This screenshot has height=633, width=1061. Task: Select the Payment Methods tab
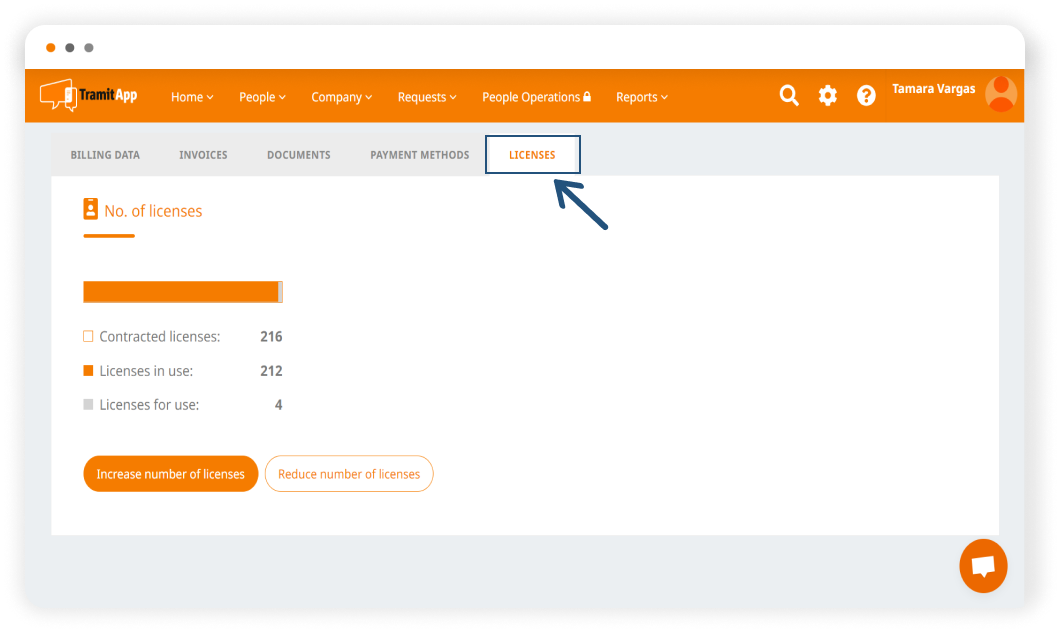click(x=419, y=155)
